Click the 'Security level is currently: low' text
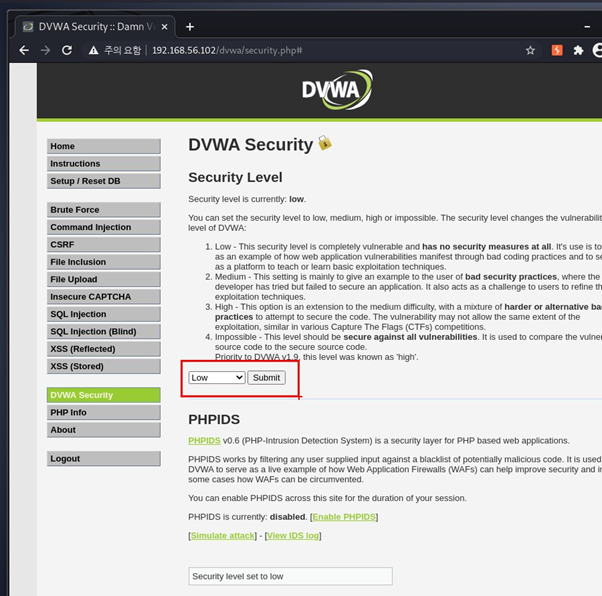This screenshot has height=596, width=602. (x=247, y=199)
